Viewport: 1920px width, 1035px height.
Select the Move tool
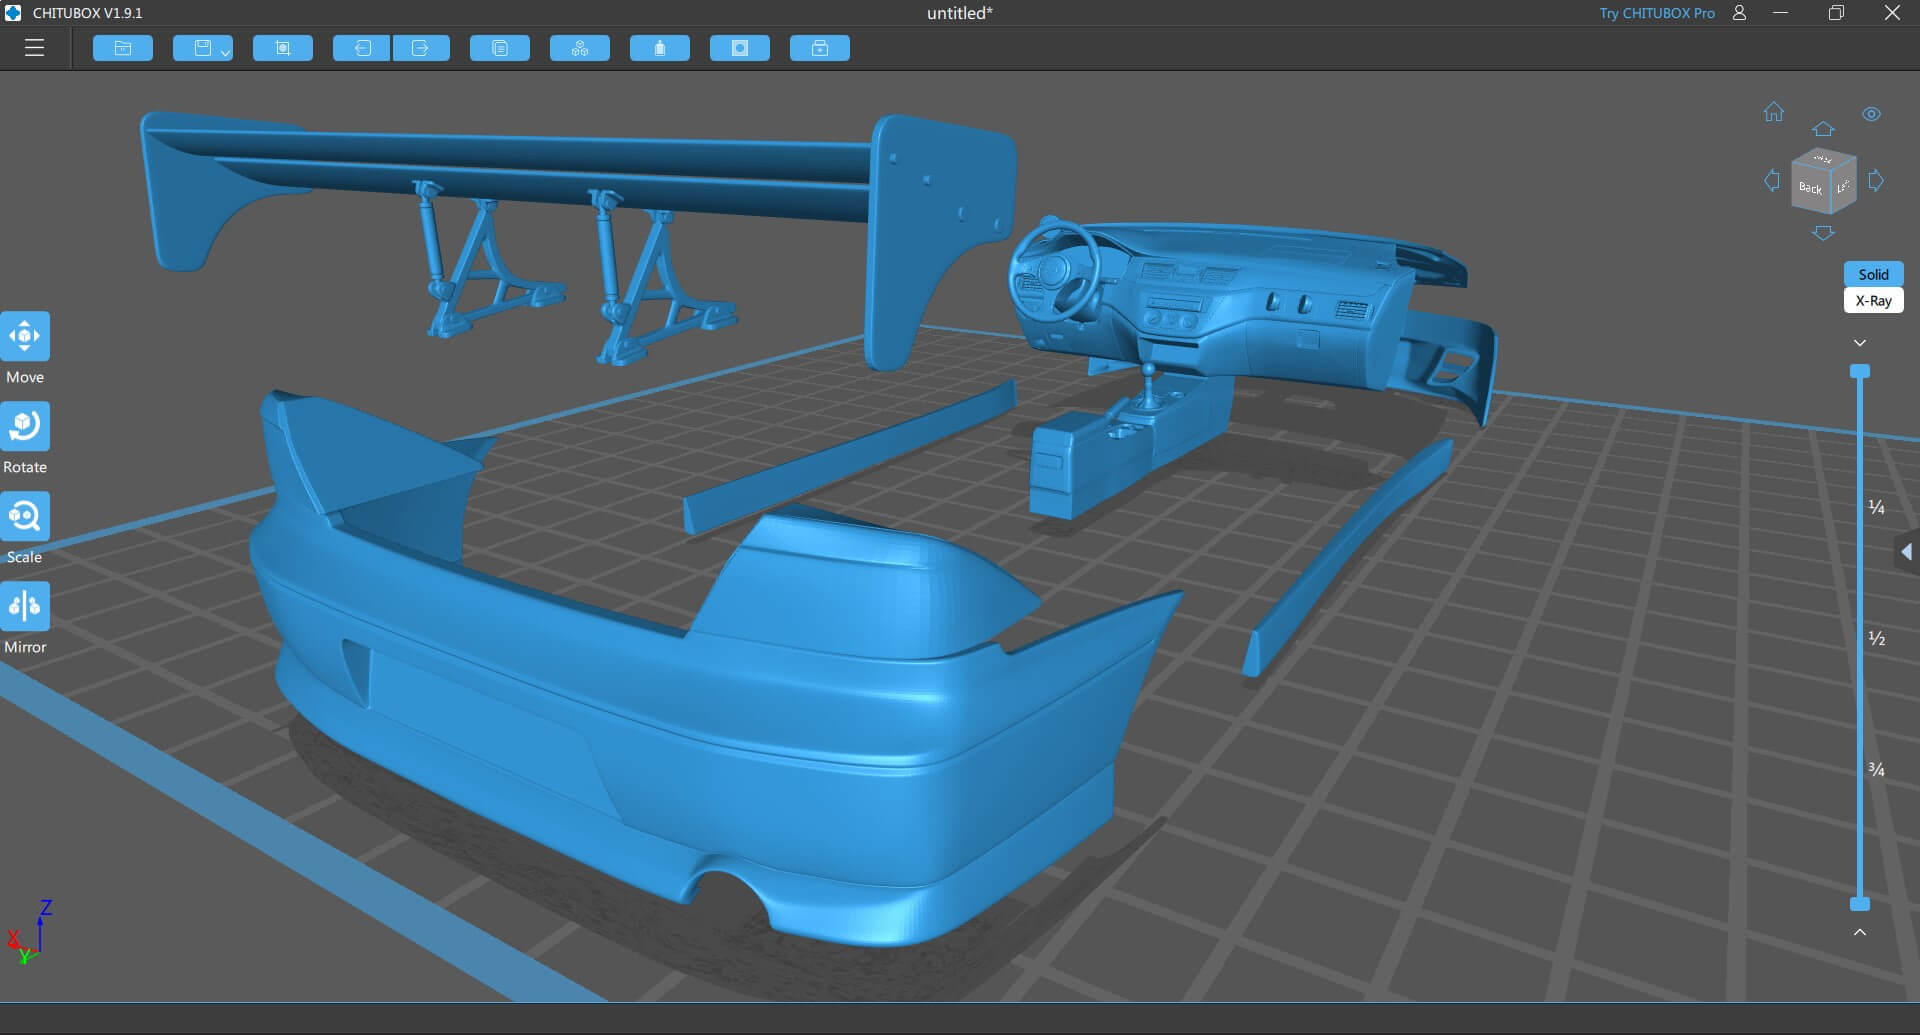tap(25, 337)
